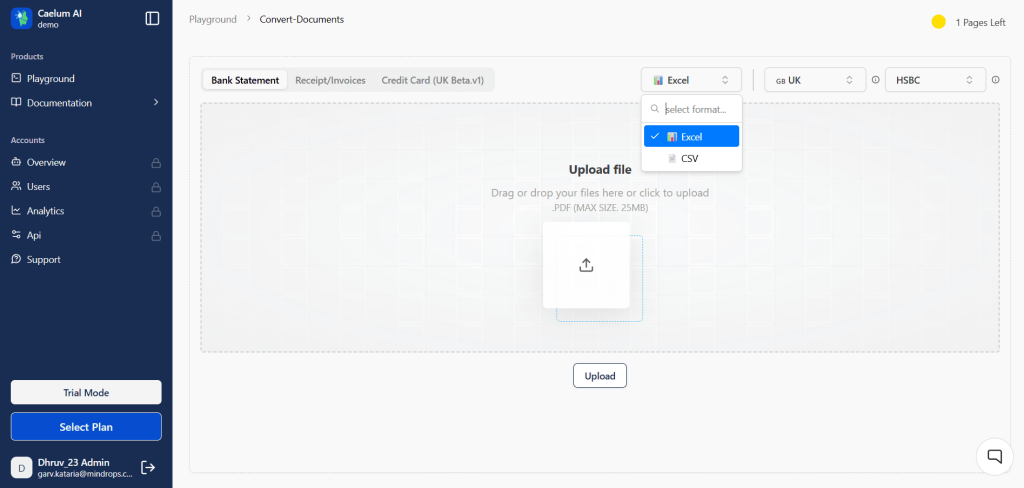This screenshot has height=488, width=1024.
Task: Click the Upload button
Action: click(x=600, y=376)
